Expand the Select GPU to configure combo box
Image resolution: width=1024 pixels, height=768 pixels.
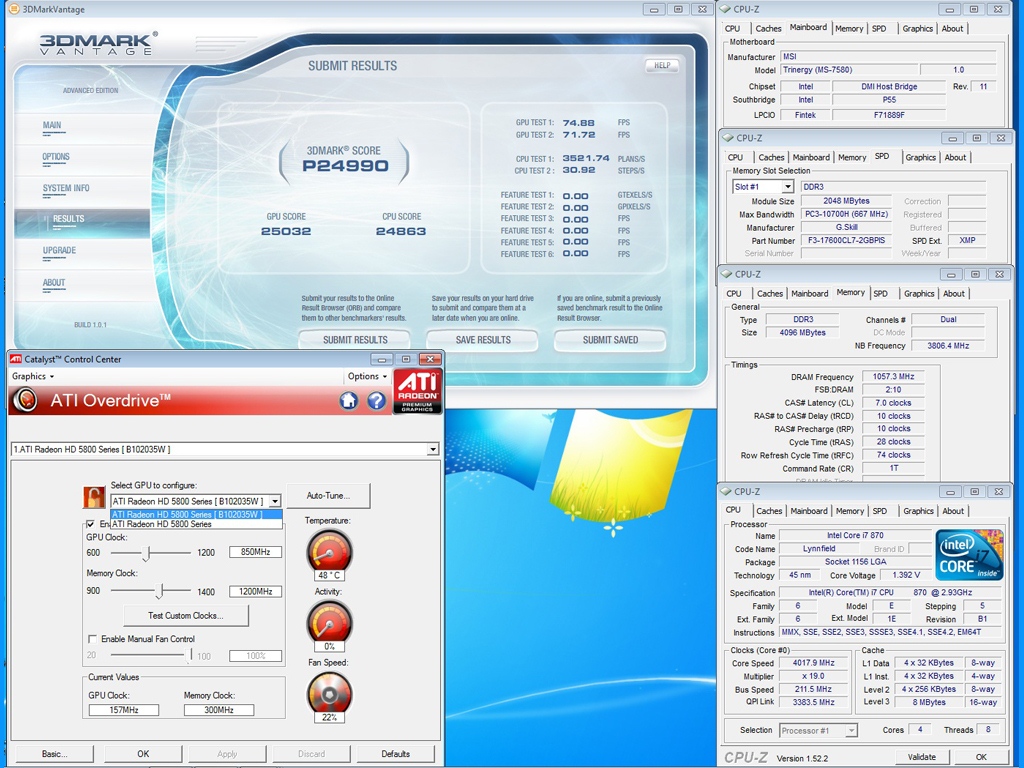[x=275, y=501]
